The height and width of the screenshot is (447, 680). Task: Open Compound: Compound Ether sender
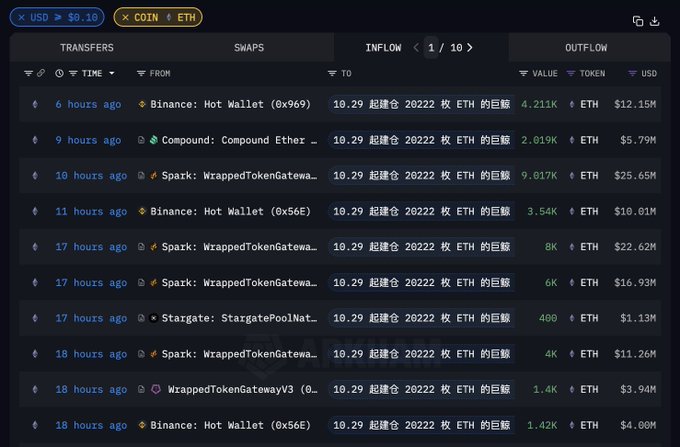[239, 140]
